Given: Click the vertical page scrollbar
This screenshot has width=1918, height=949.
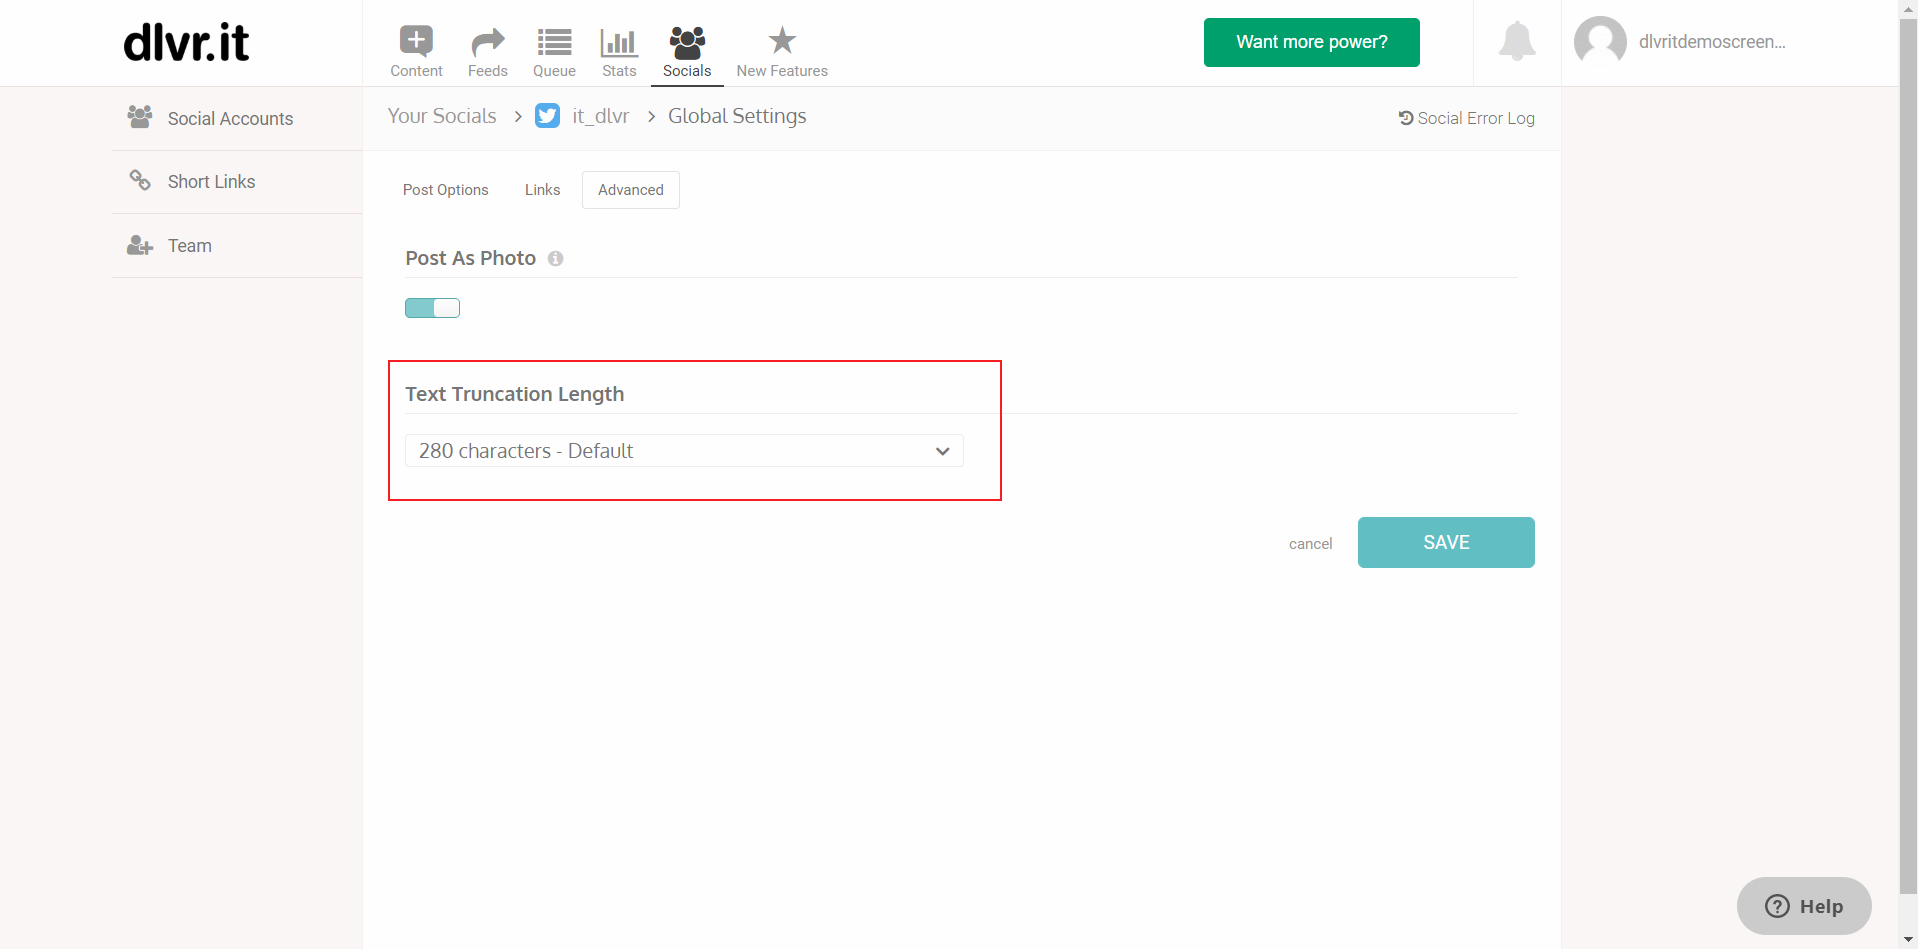Looking at the screenshot, I should coord(1908,455).
